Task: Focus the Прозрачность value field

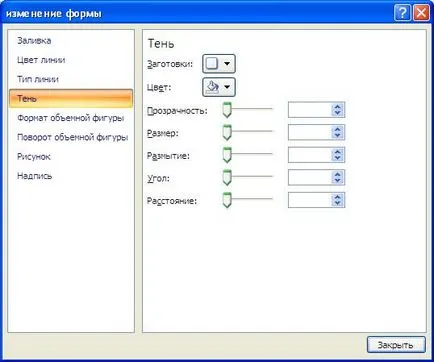Action: pyautogui.click(x=310, y=110)
